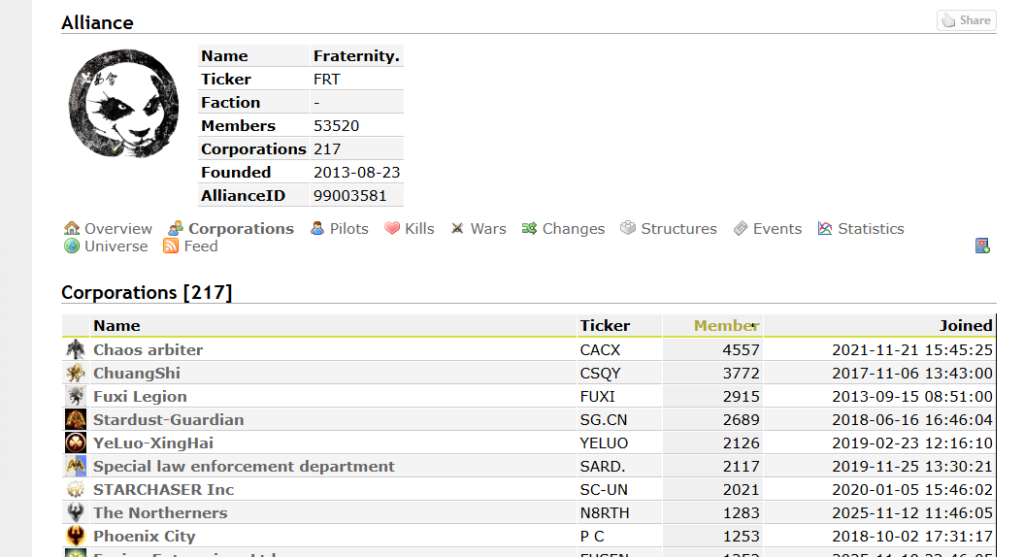Click the Universe globe icon
Viewport: 1024px width, 557px height.
point(72,246)
